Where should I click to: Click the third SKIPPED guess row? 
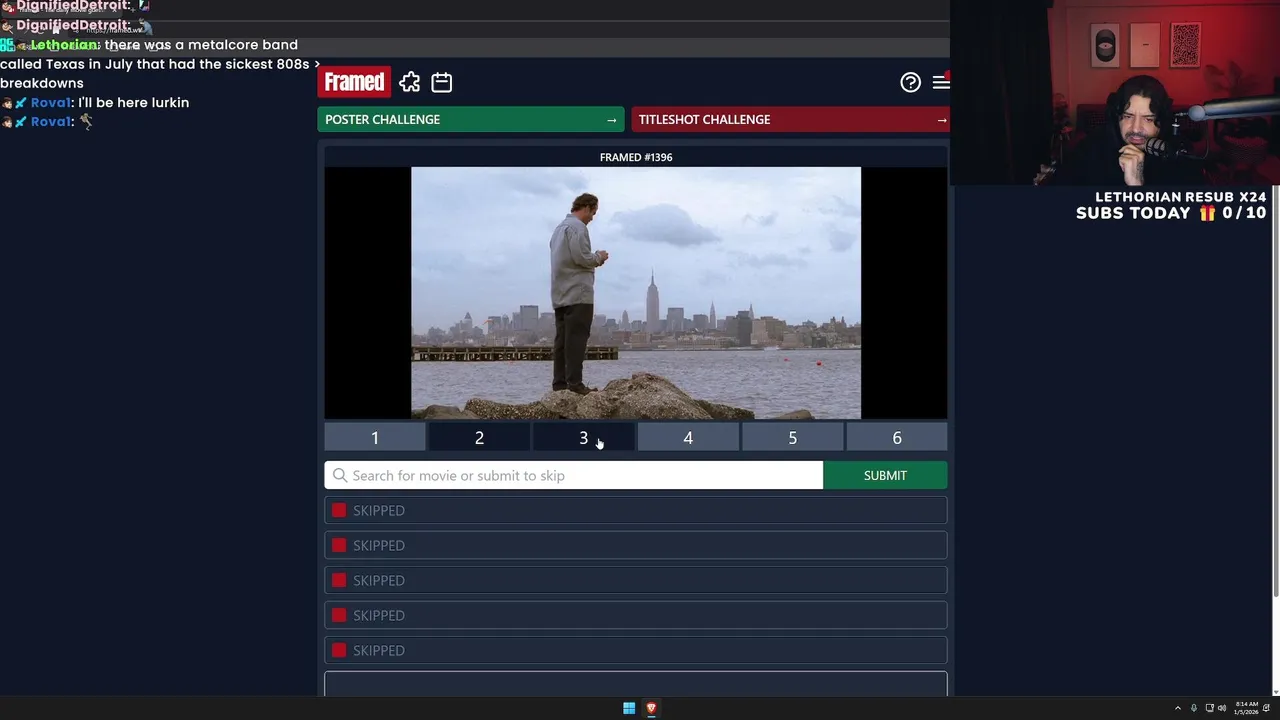636,580
